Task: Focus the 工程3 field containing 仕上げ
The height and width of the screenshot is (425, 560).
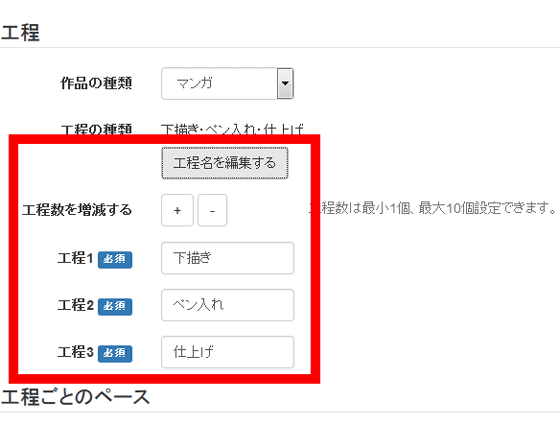Action: coord(228,352)
